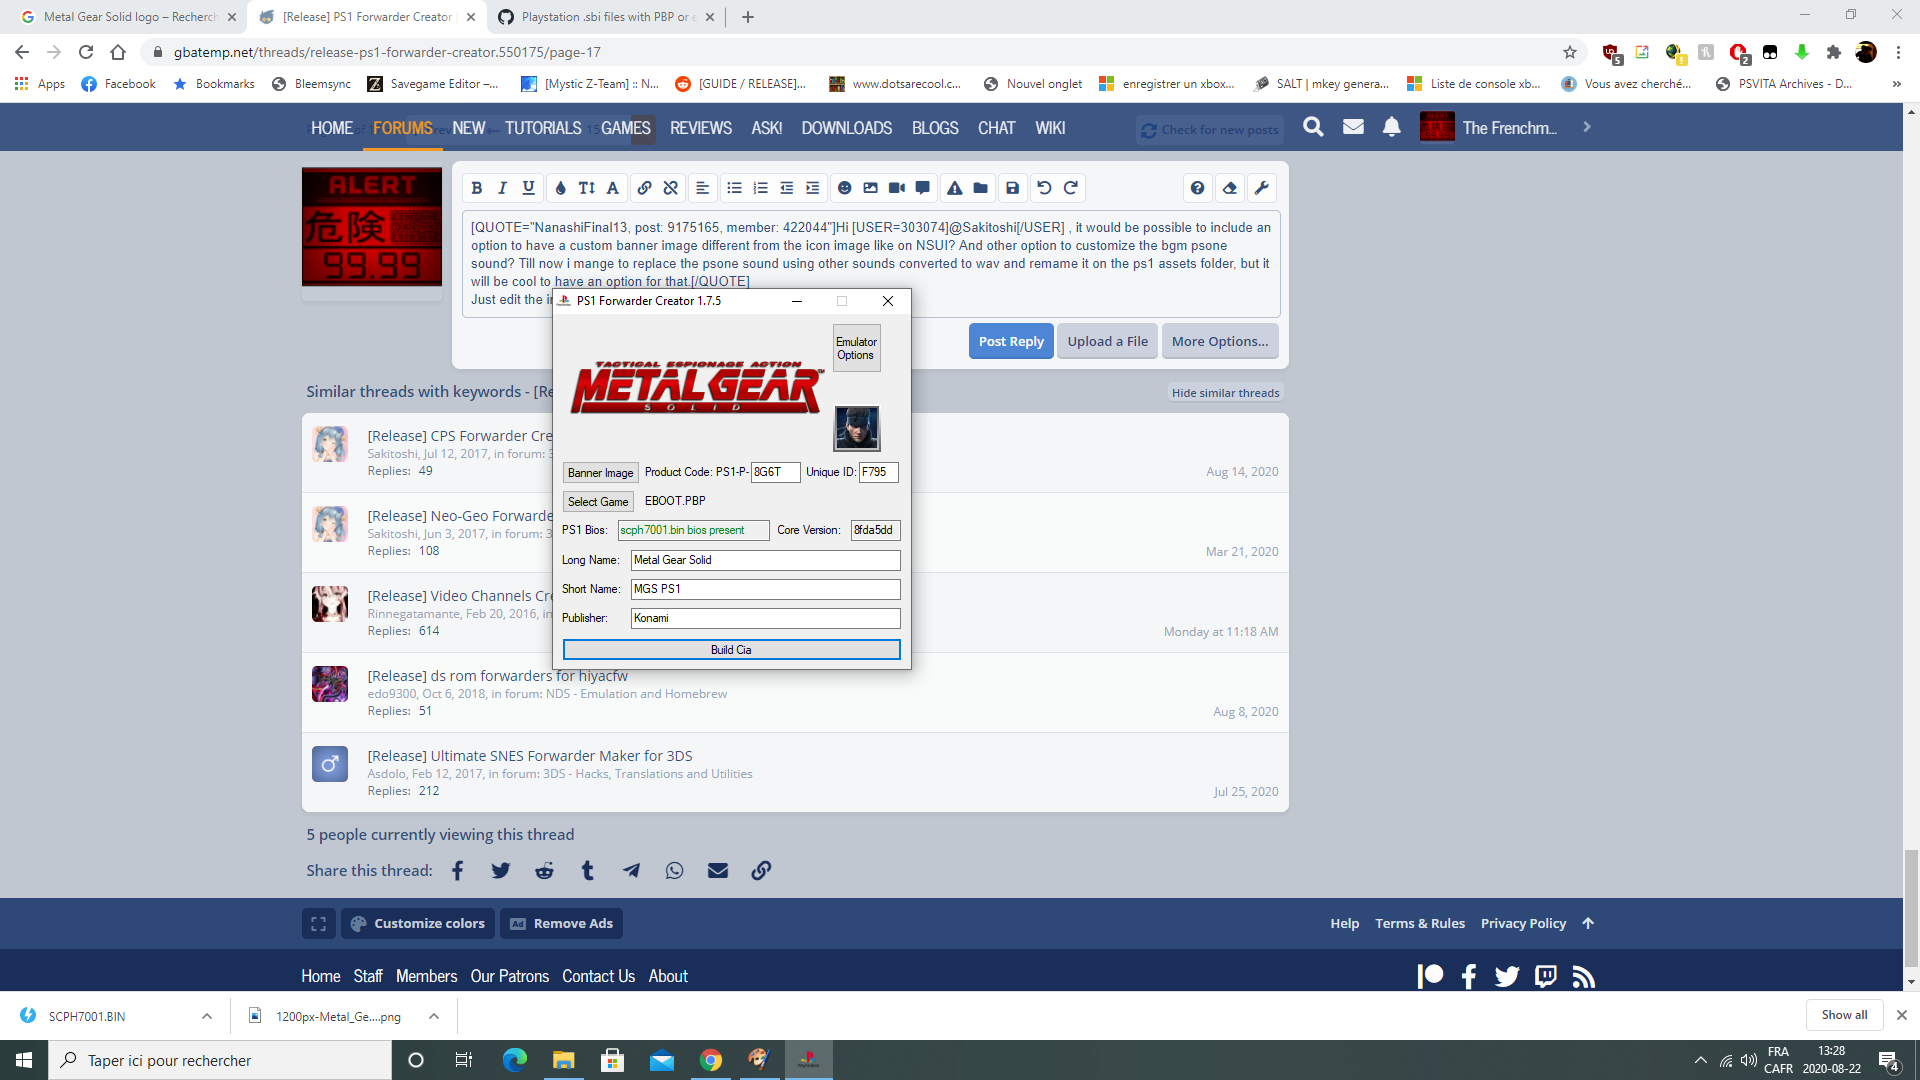Viewport: 1920px width, 1080px height.
Task: Undo the last edit in editor
Action: 1045,188
